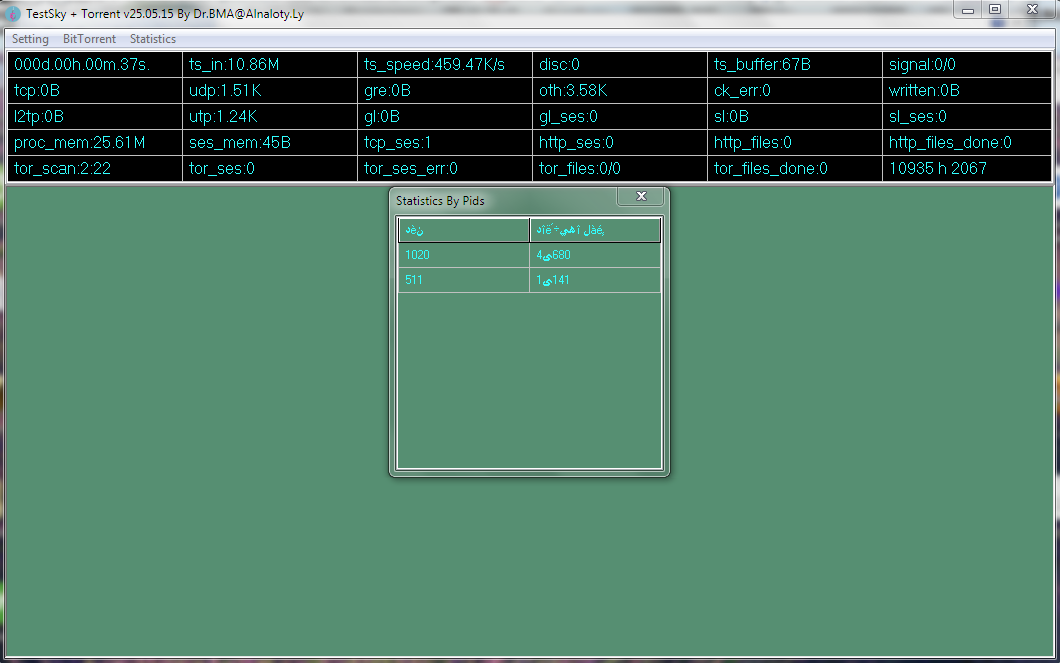The image size is (1060, 663).
Task: Open the Statistics menu
Action: click(153, 39)
